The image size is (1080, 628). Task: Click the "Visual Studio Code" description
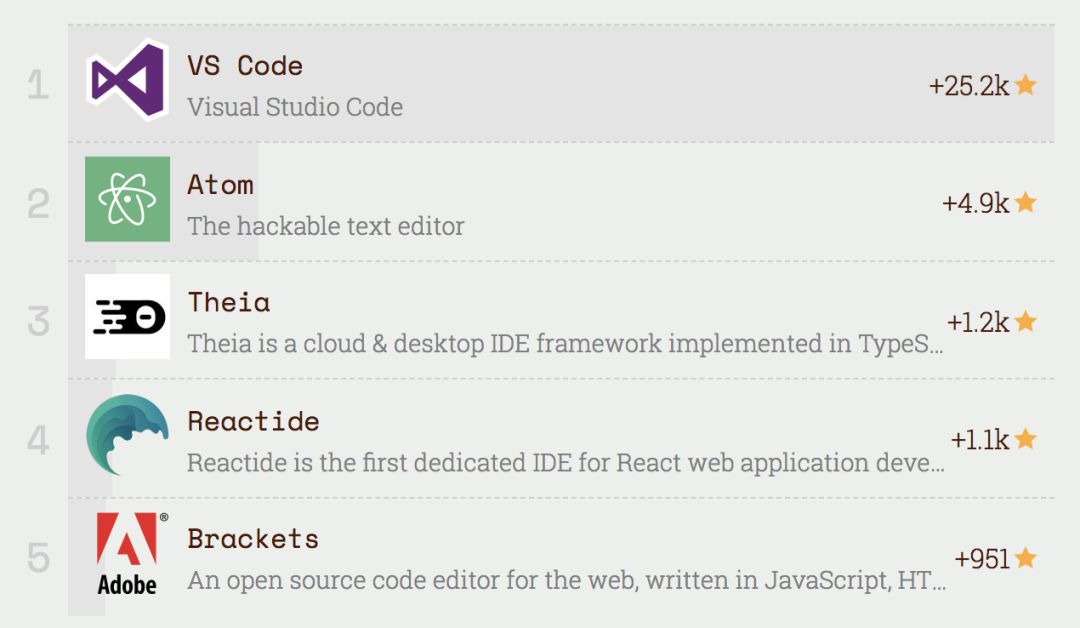click(295, 107)
